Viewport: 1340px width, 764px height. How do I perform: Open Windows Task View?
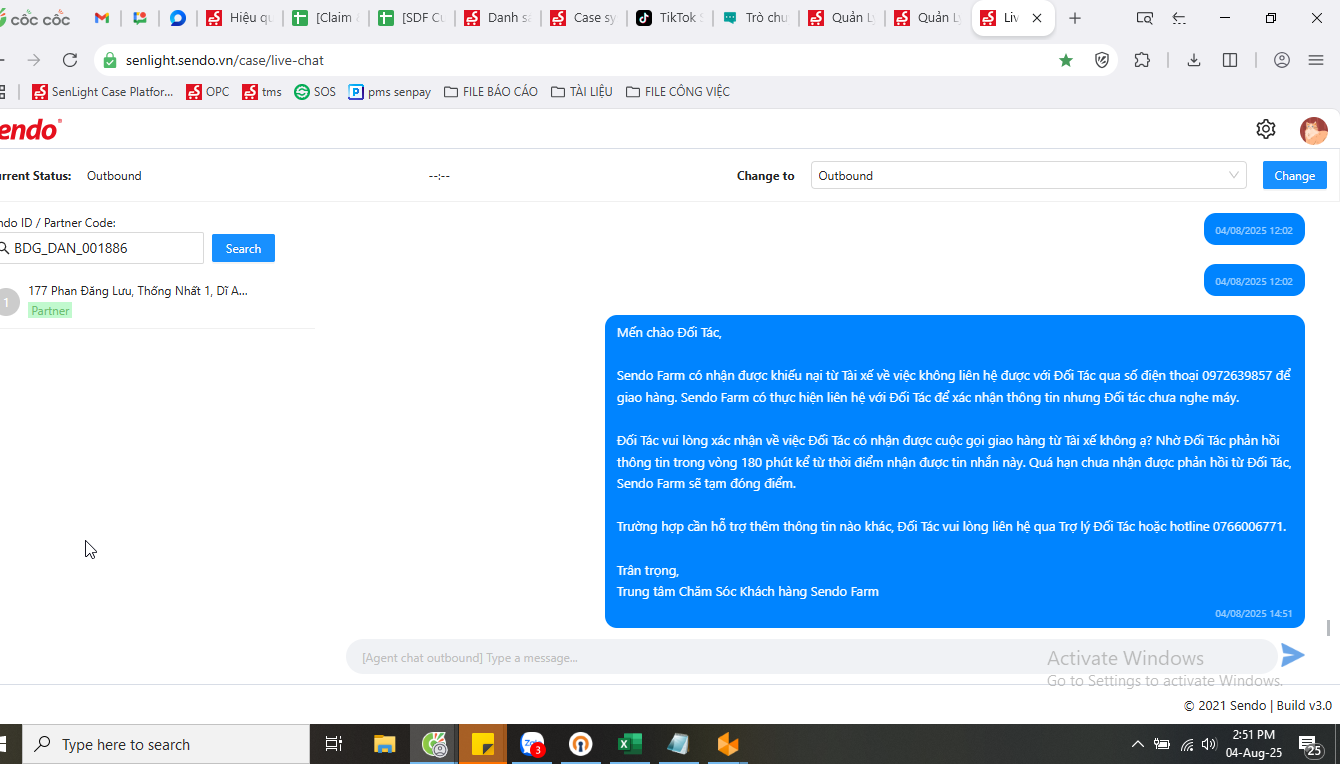pyautogui.click(x=334, y=744)
